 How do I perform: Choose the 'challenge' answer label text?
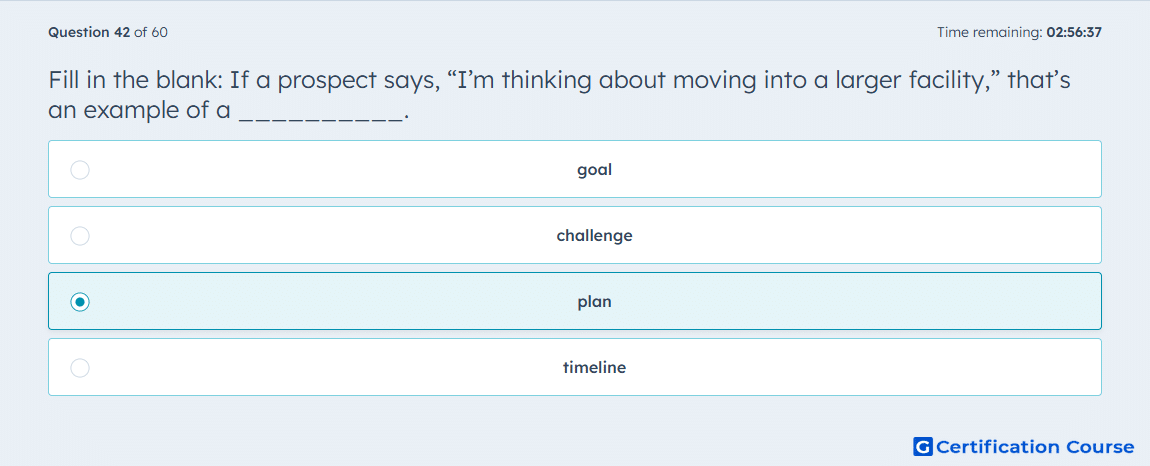point(594,236)
